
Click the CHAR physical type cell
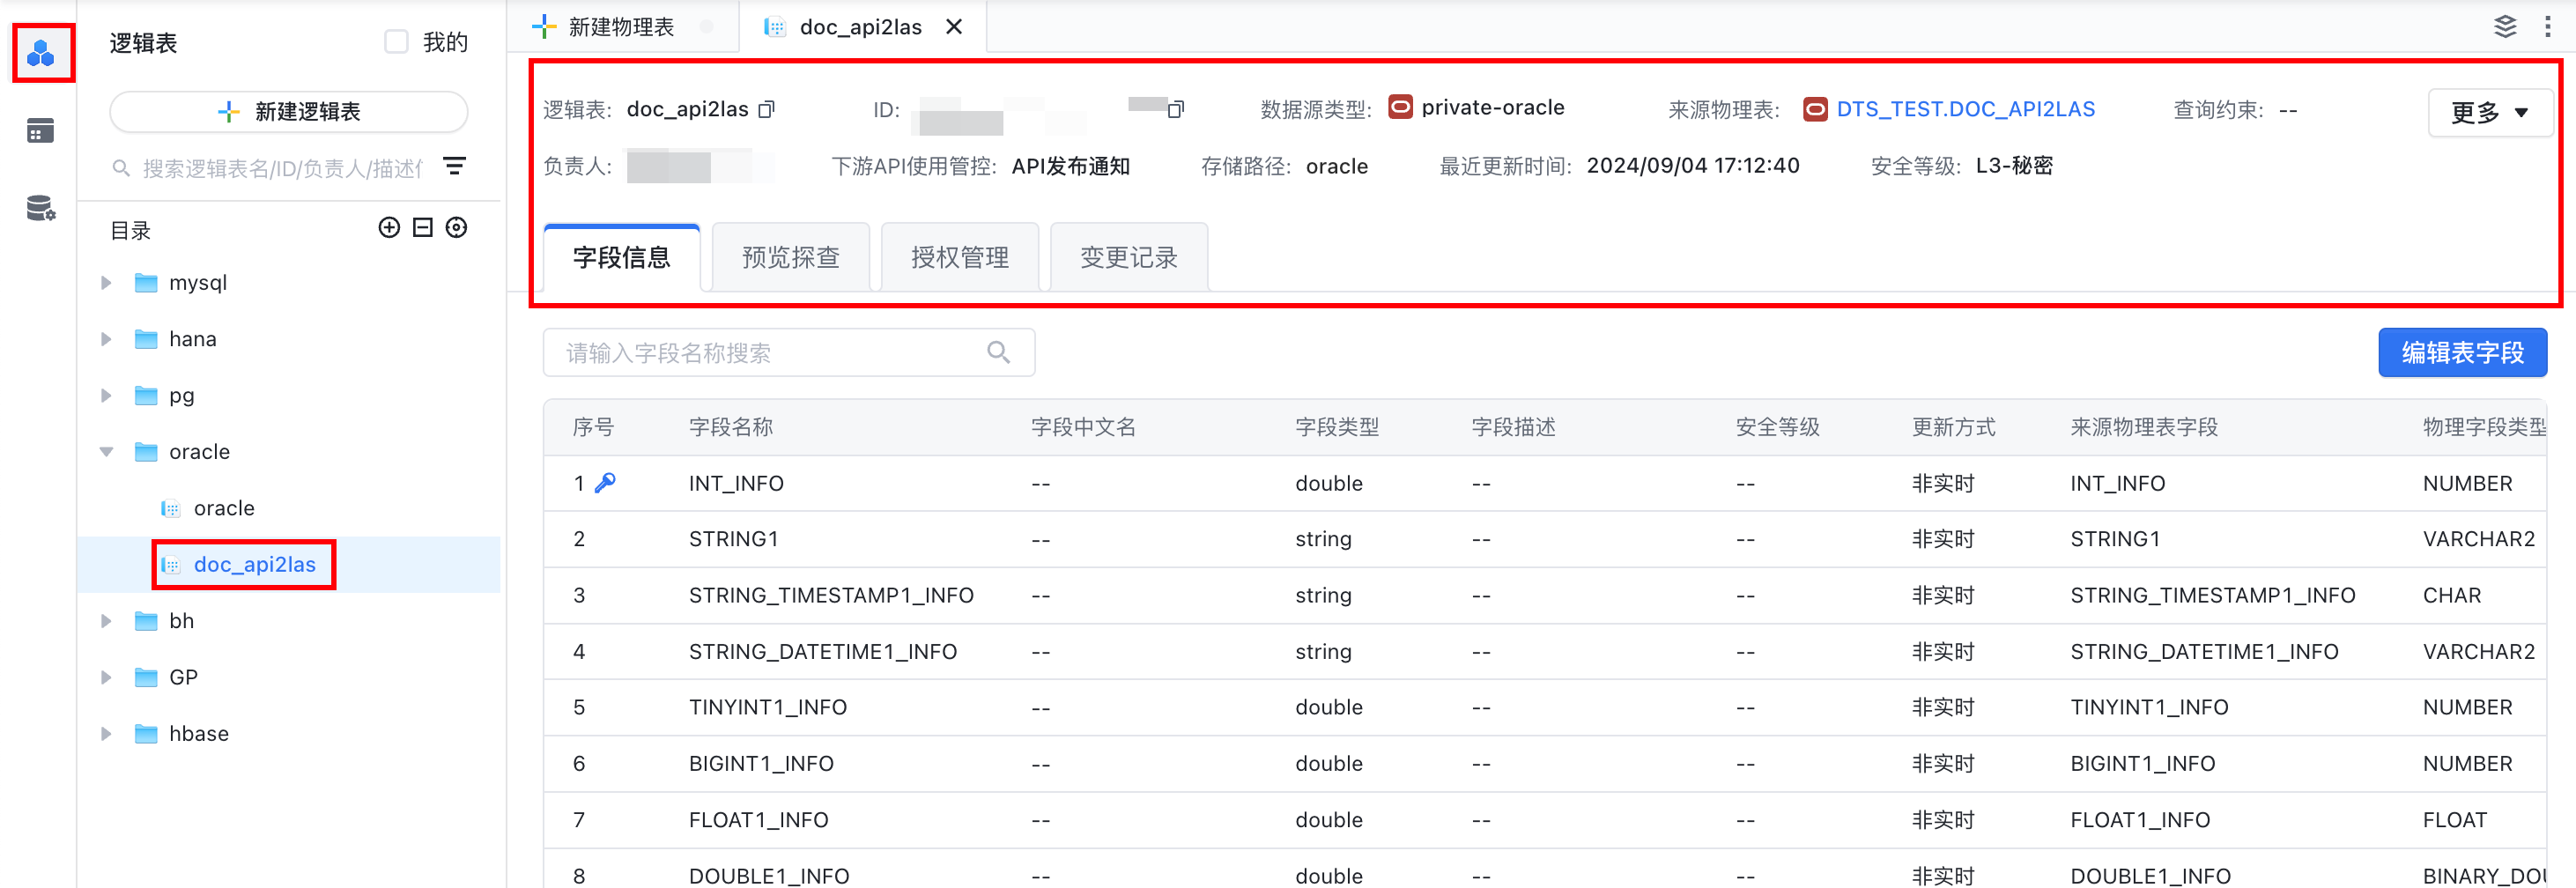point(2452,595)
